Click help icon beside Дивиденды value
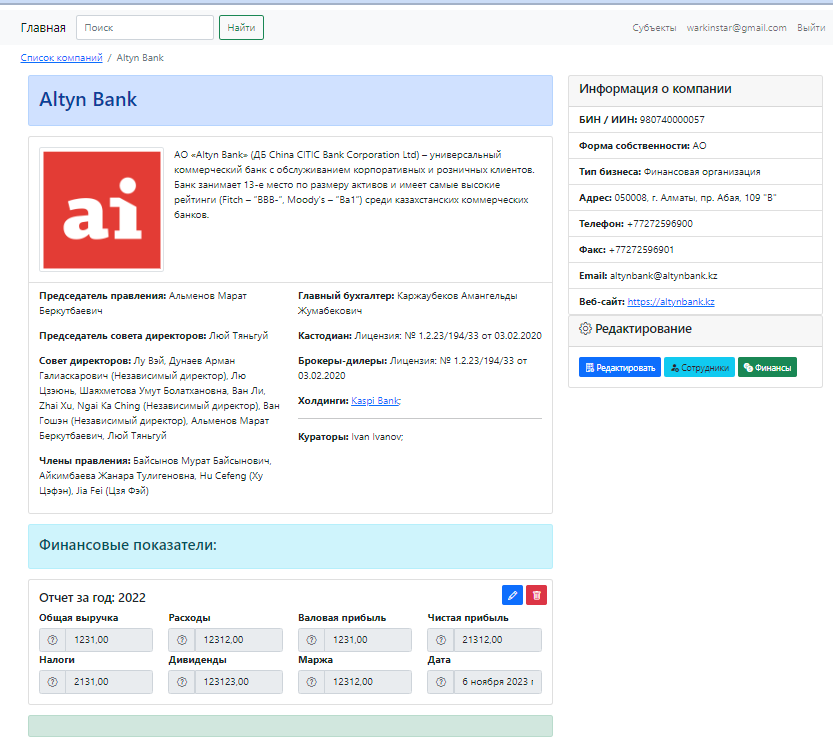The image size is (833, 748). pyautogui.click(x=182, y=682)
